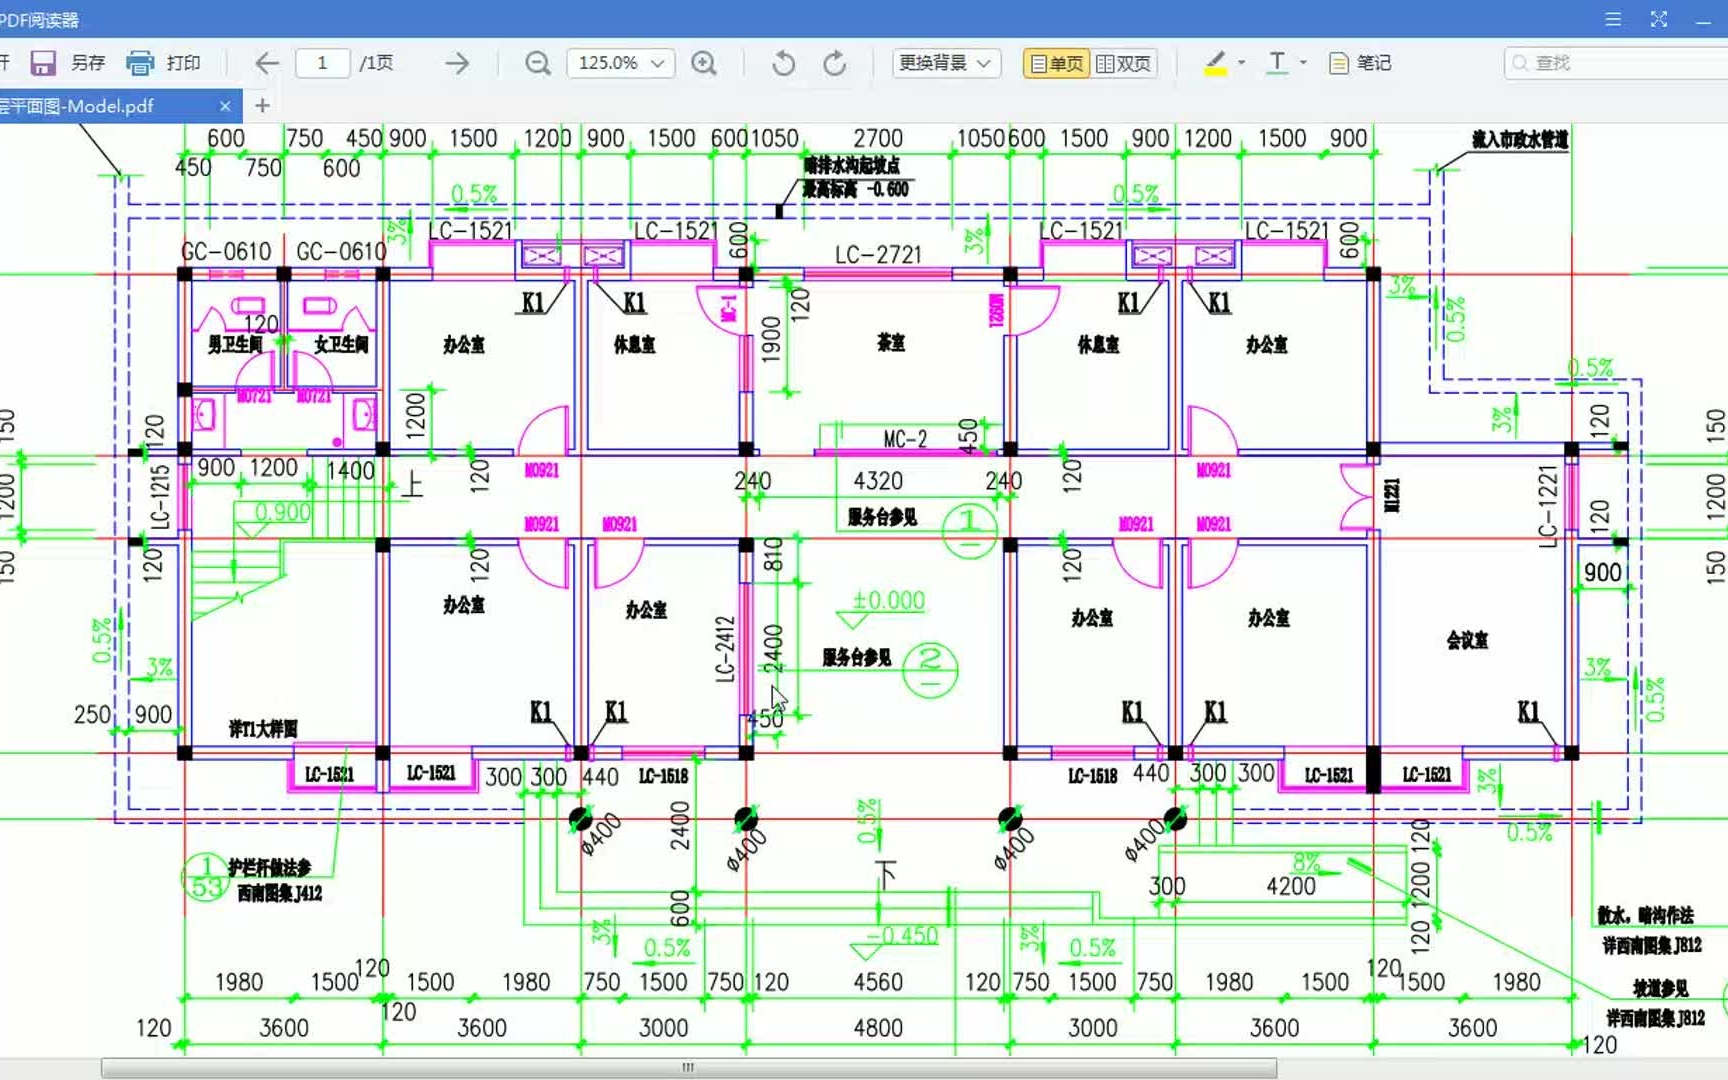Open the change background (更换背景) dropdown
The height and width of the screenshot is (1080, 1728).
point(946,63)
